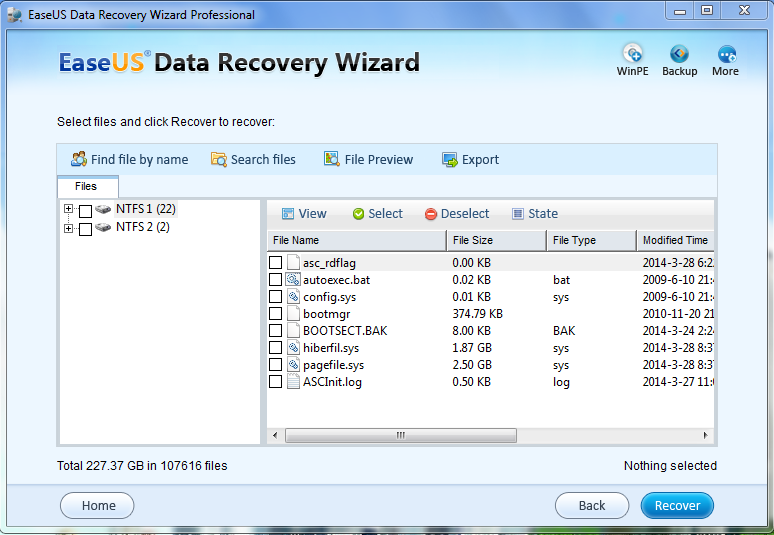Click Select with green check icon
Viewport: 774px width, 535px height.
(x=378, y=214)
